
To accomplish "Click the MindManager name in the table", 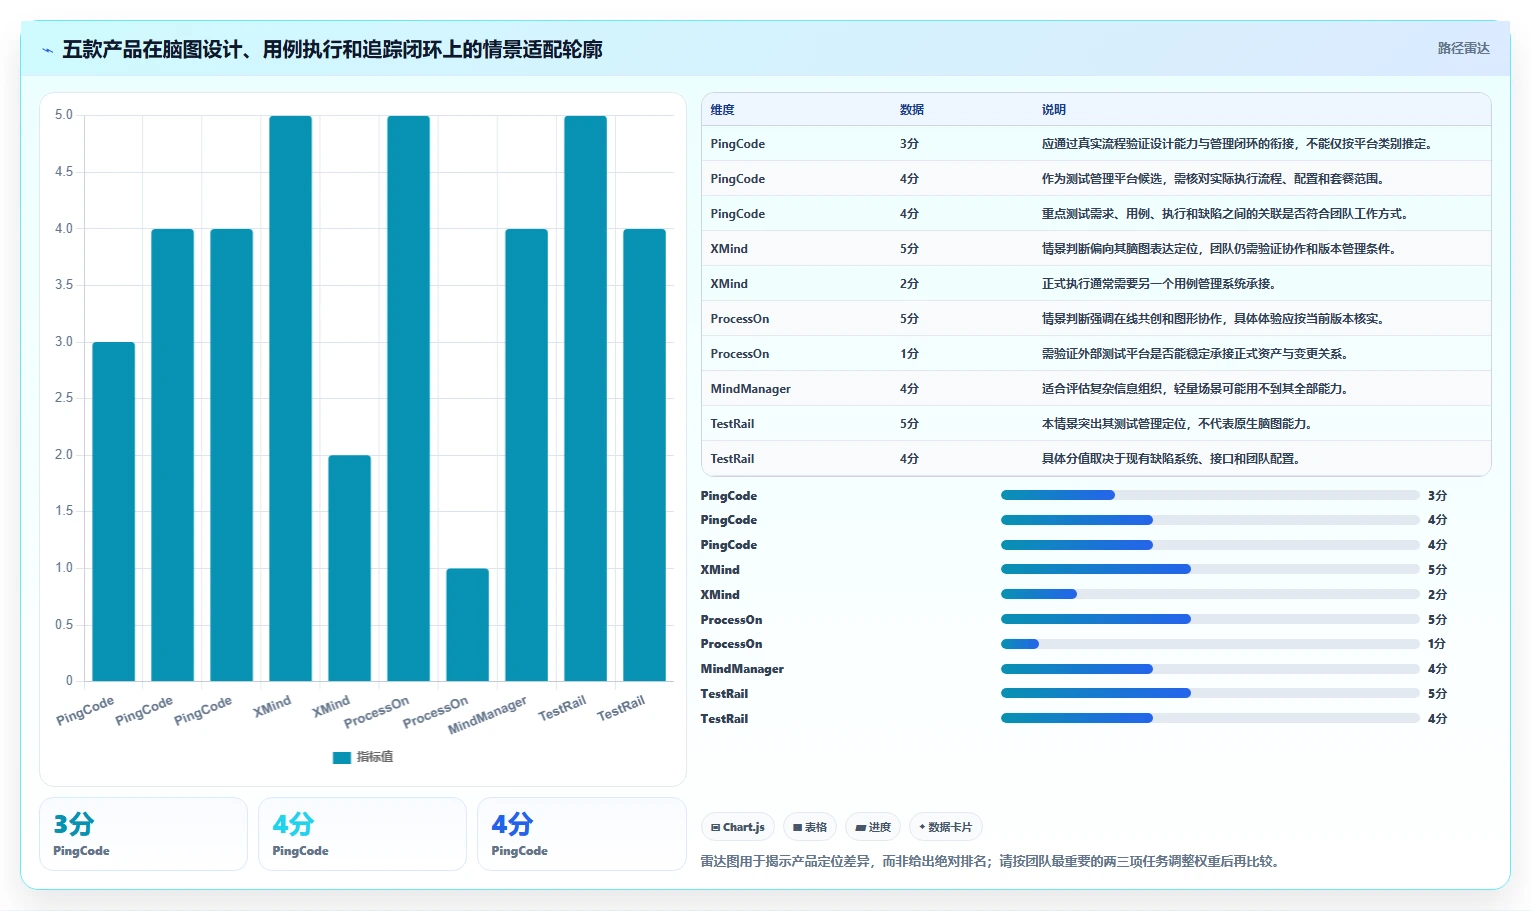I will (x=750, y=389).
